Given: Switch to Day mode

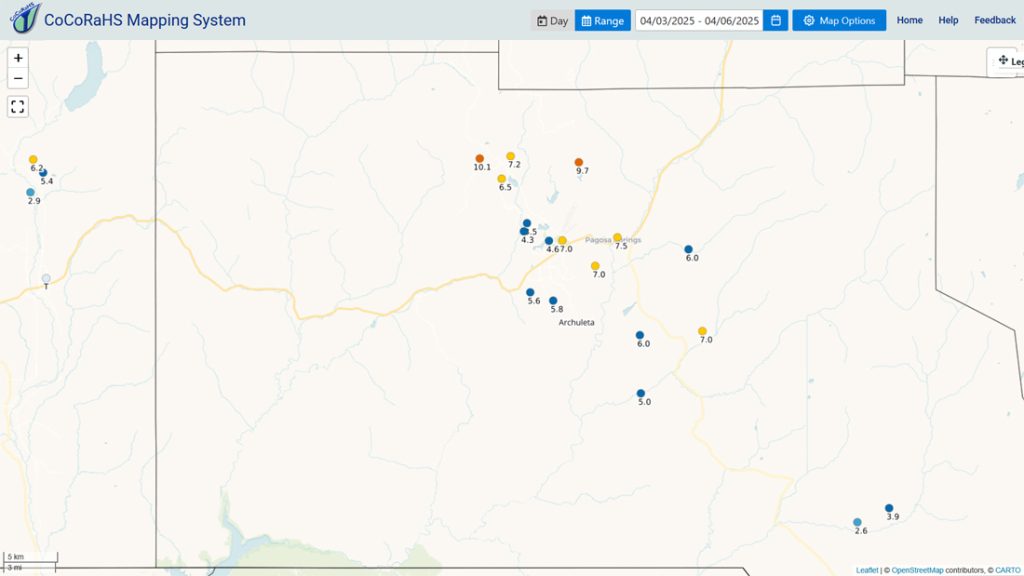Looking at the screenshot, I should click(x=552, y=20).
